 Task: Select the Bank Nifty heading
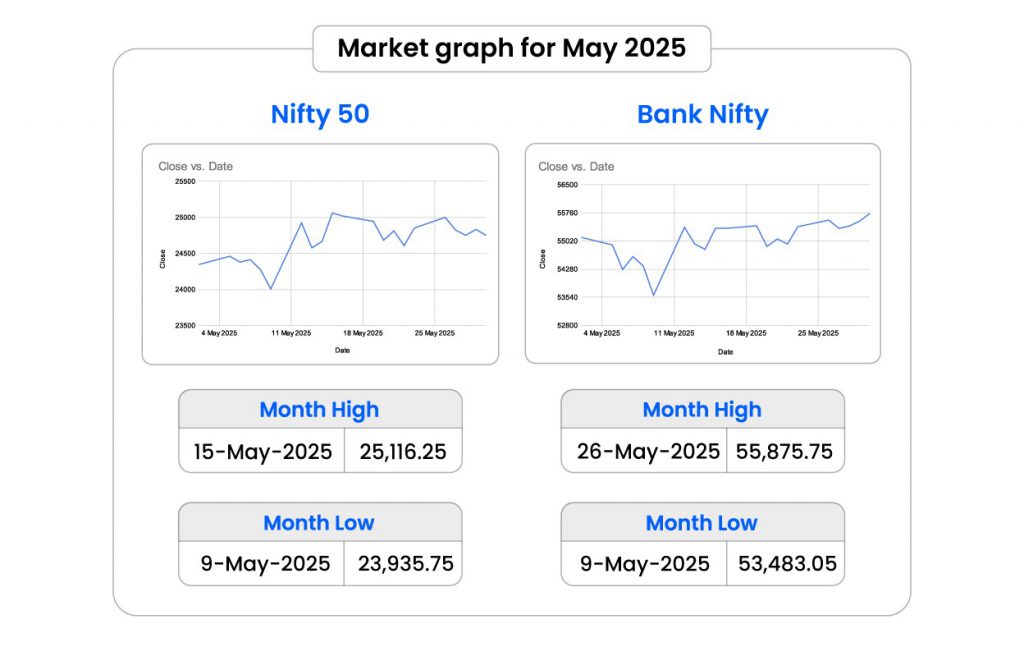point(702,114)
